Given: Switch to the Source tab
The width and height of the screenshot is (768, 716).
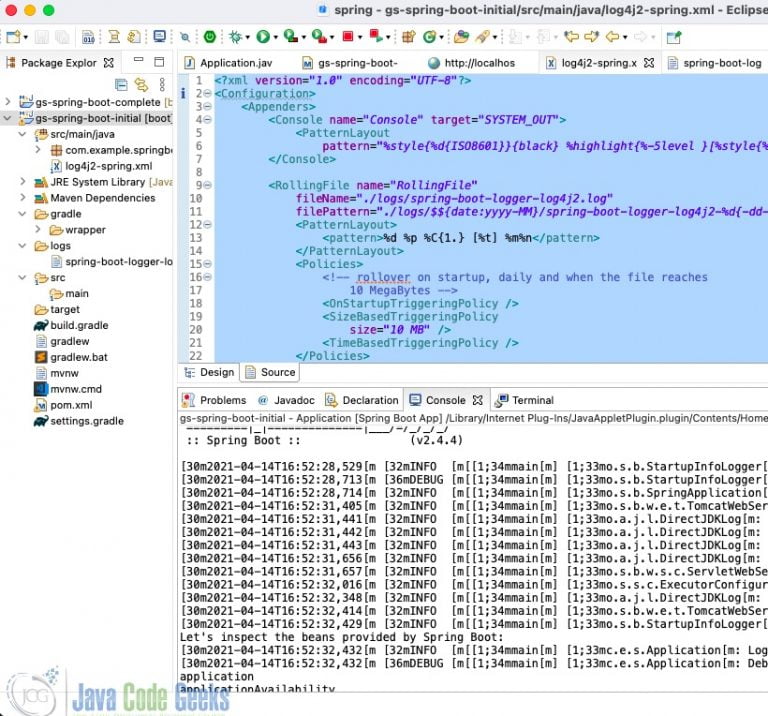Looking at the screenshot, I should coord(270,372).
